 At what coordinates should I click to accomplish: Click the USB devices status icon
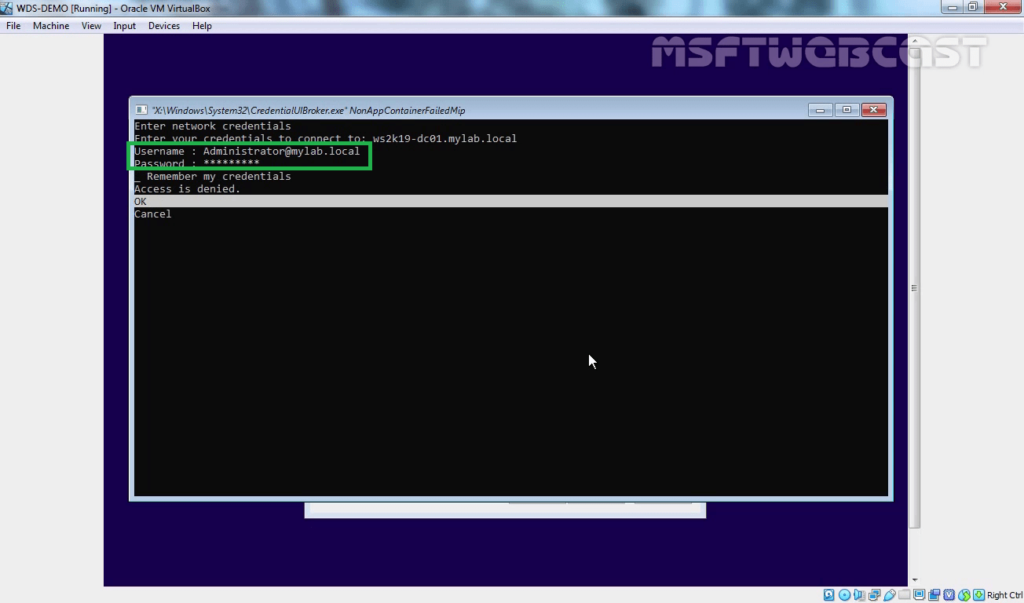pyautogui.click(x=889, y=595)
